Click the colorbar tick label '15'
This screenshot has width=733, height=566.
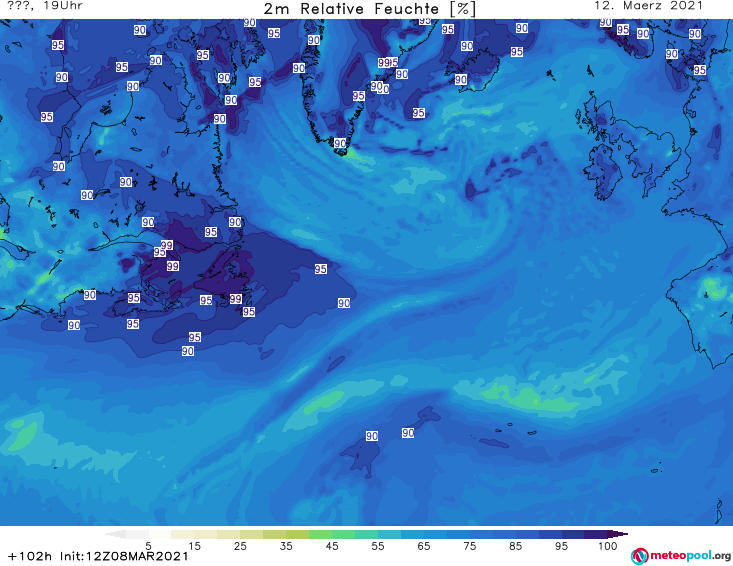(x=194, y=546)
